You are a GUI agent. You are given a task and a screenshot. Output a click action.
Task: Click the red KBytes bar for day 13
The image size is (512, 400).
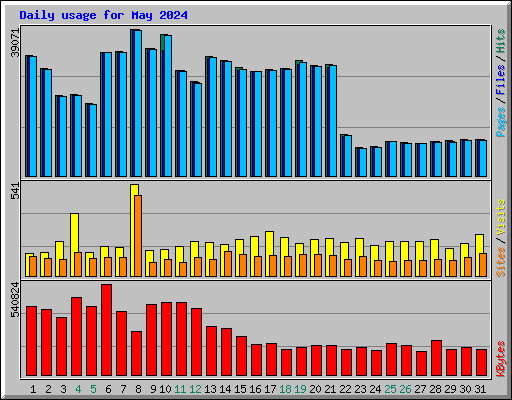click(211, 351)
